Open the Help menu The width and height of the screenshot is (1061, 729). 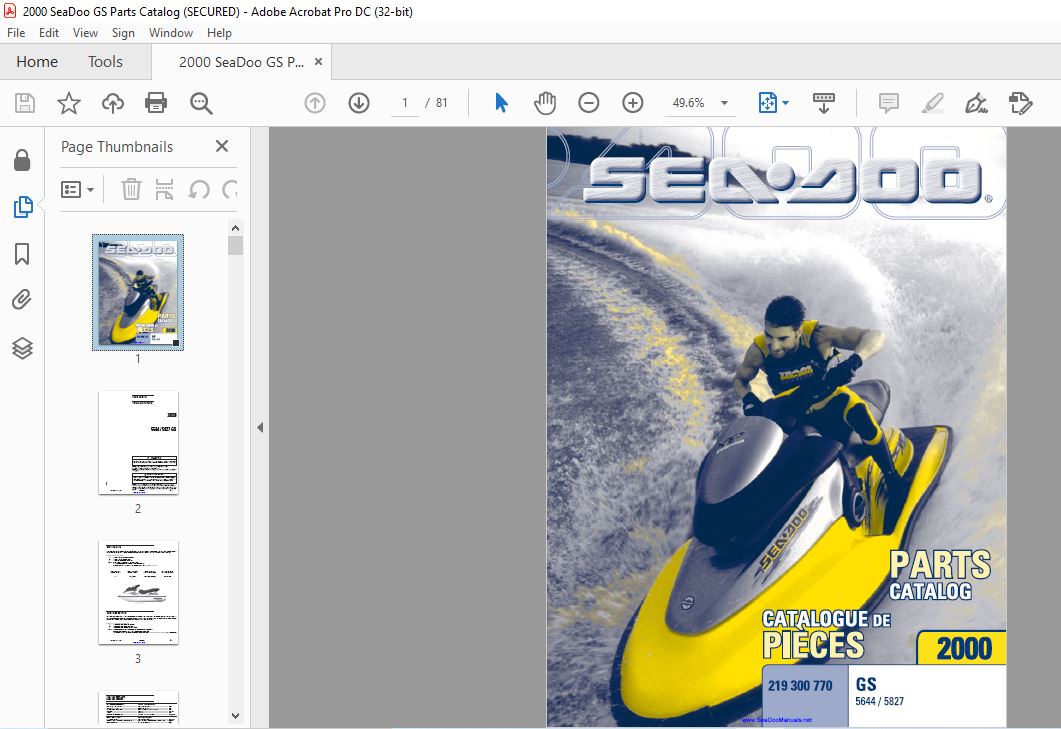click(x=219, y=32)
